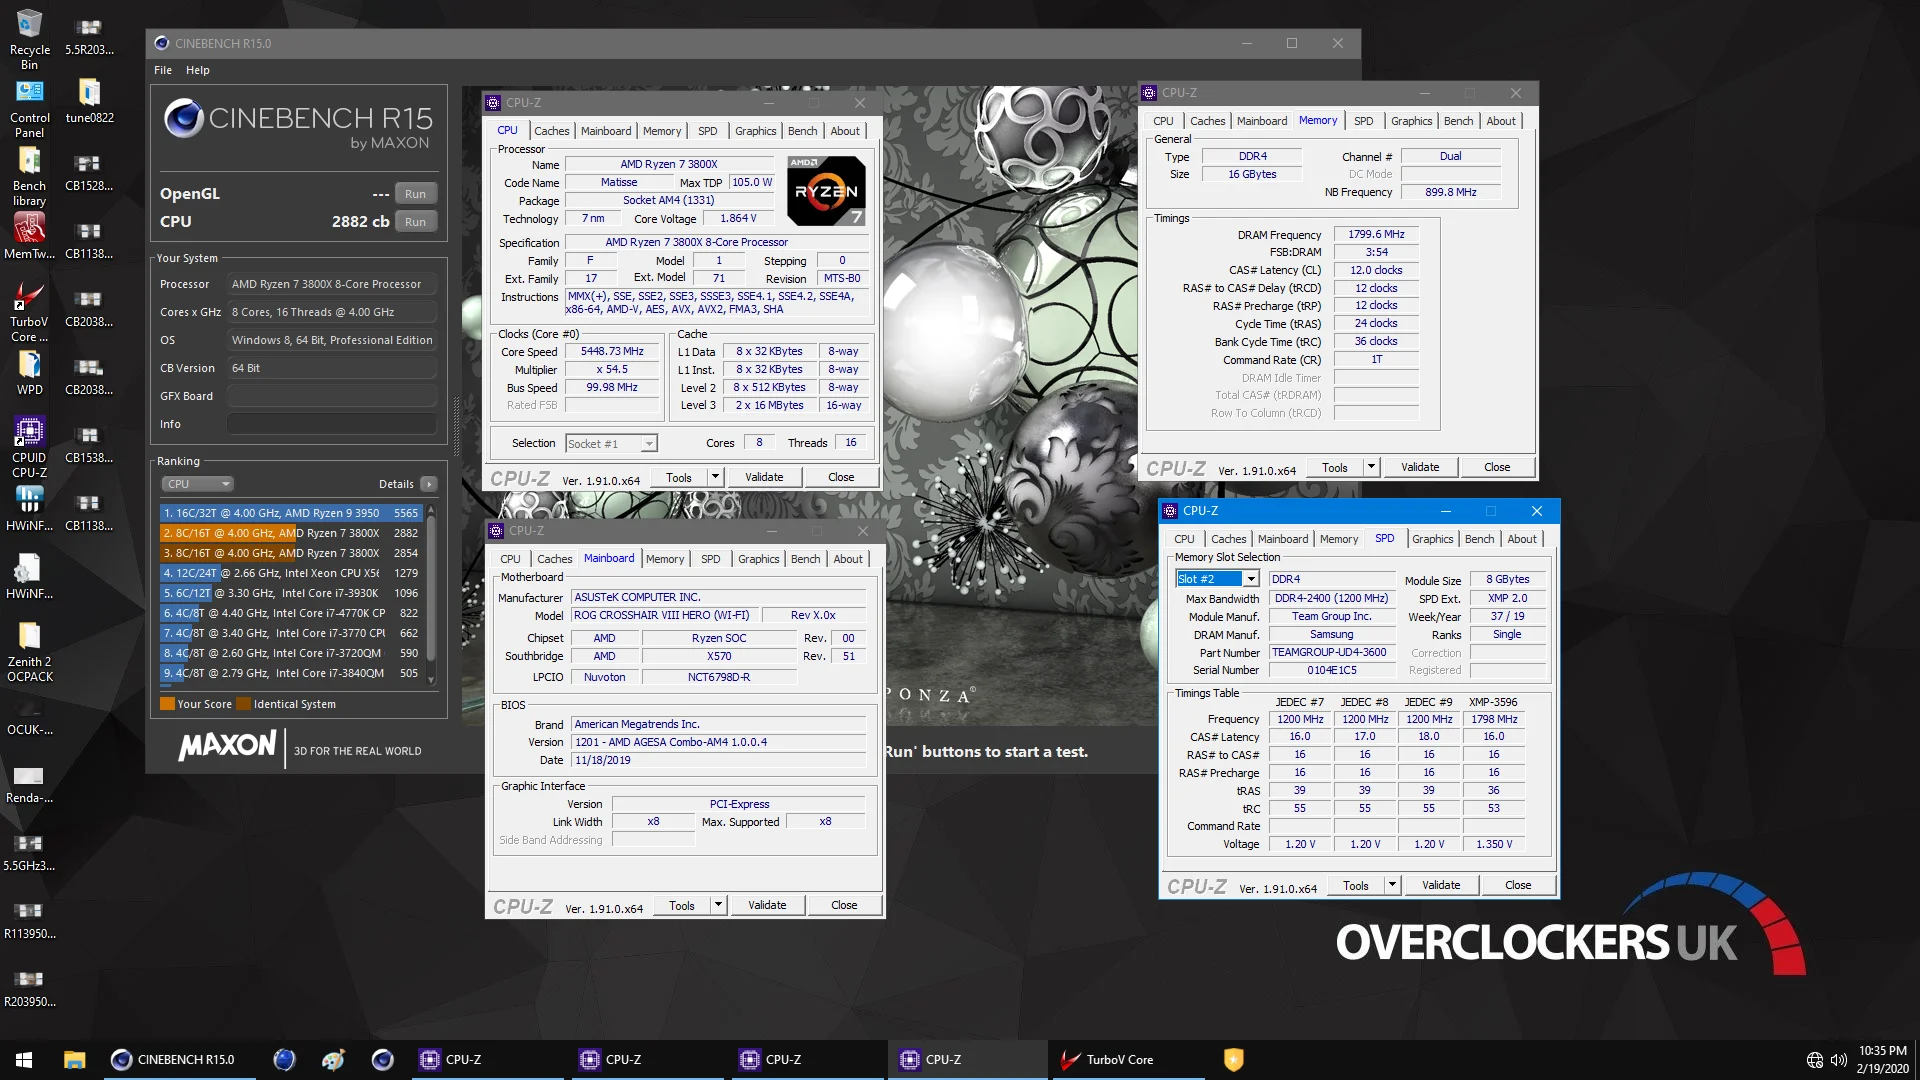Click the Info field in Cinebench
The image size is (1920, 1080).
pyautogui.click(x=331, y=424)
